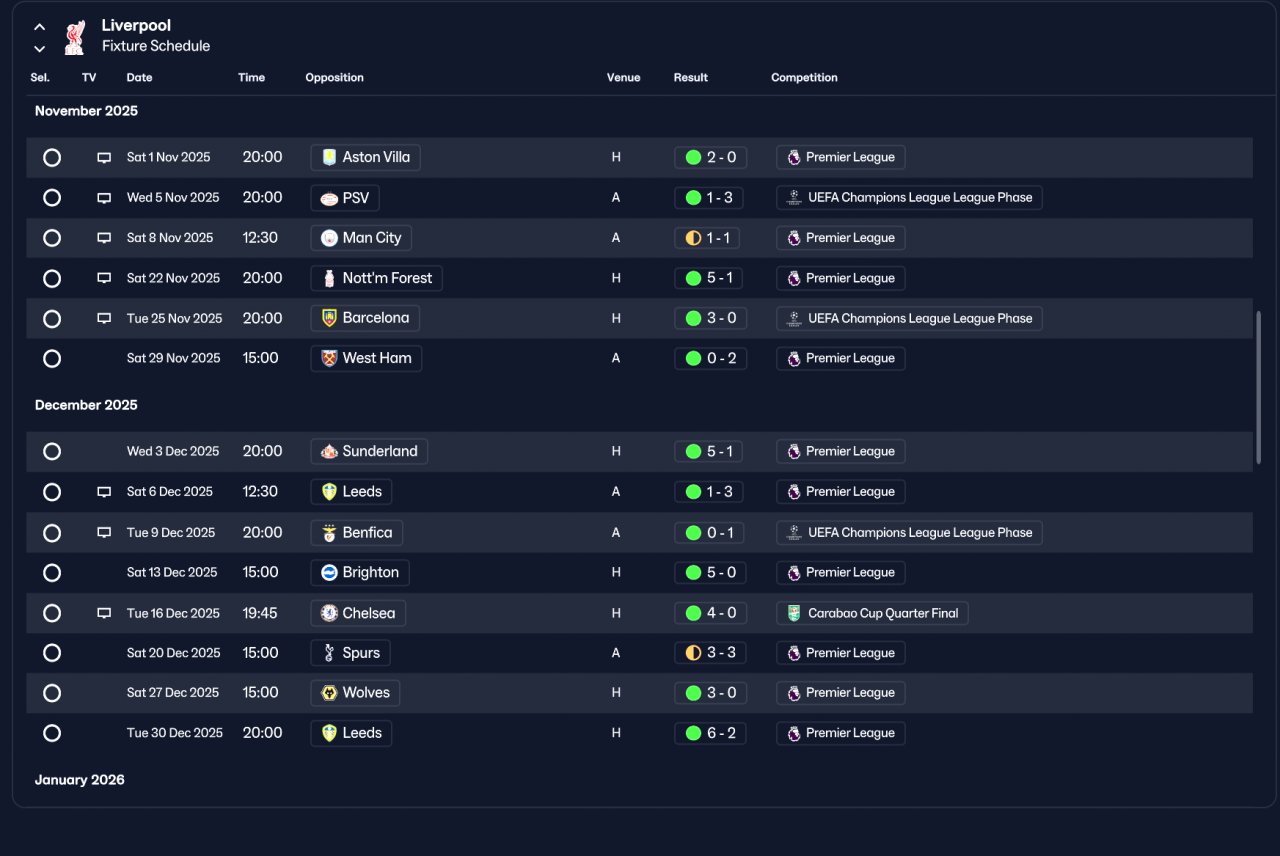This screenshot has width=1280, height=856.
Task: Click the Sunderland club badge
Action: tap(329, 451)
